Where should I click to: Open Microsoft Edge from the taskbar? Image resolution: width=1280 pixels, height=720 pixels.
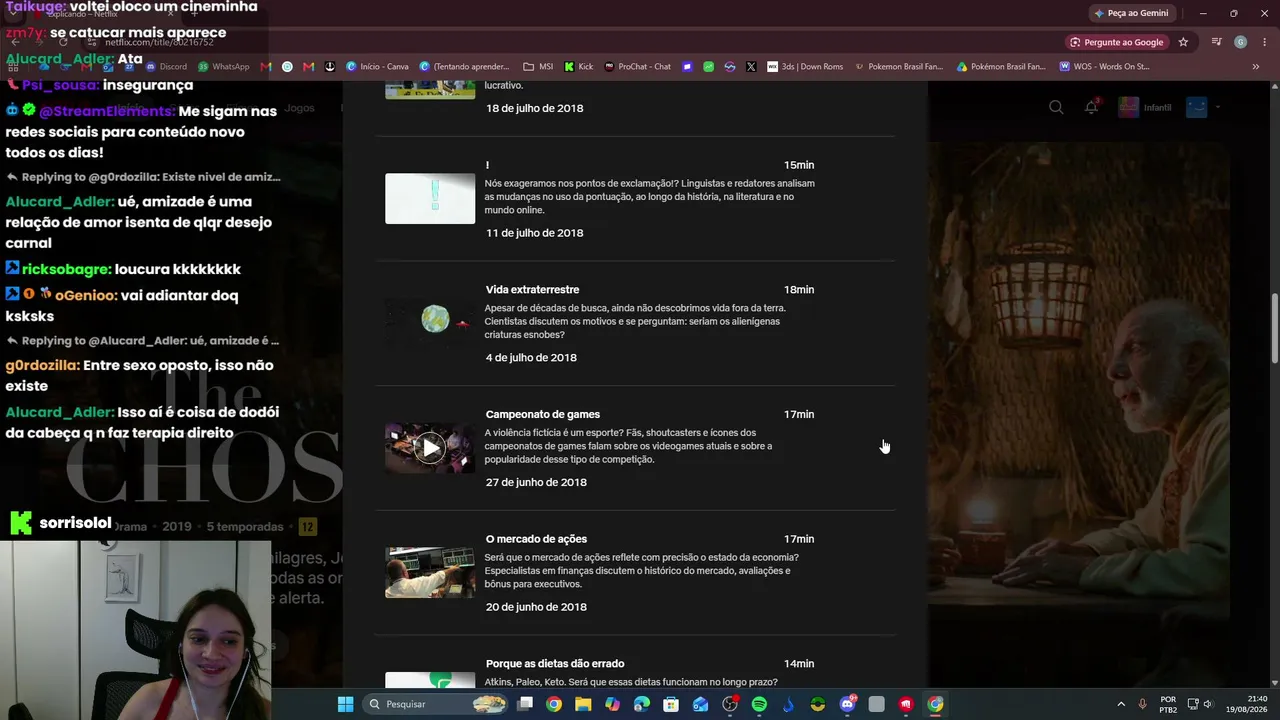click(x=642, y=704)
